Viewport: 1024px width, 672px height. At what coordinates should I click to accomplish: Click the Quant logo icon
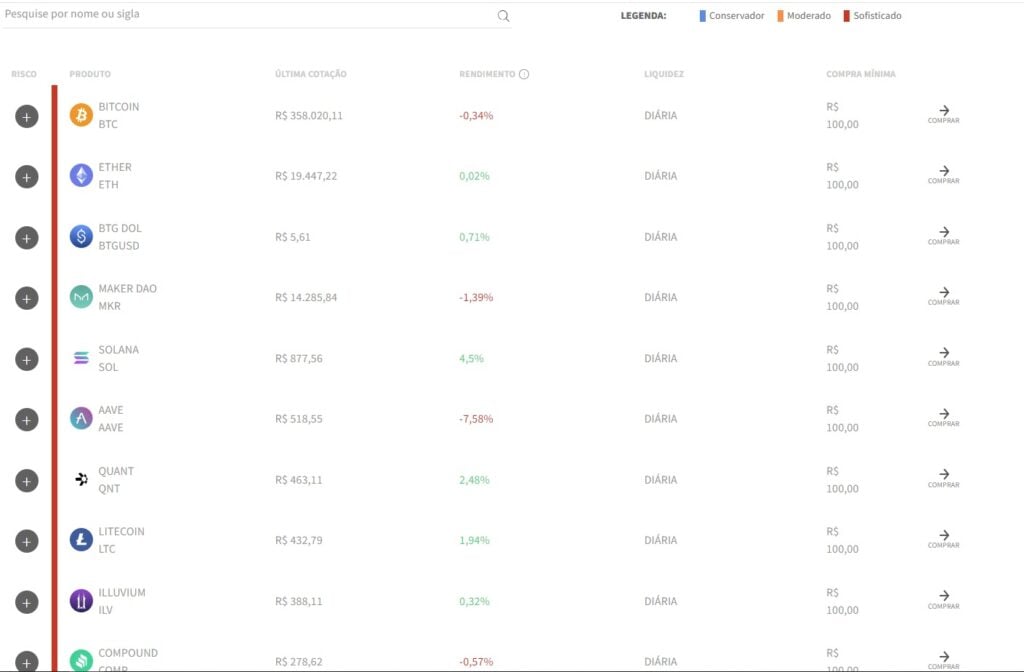[81, 479]
